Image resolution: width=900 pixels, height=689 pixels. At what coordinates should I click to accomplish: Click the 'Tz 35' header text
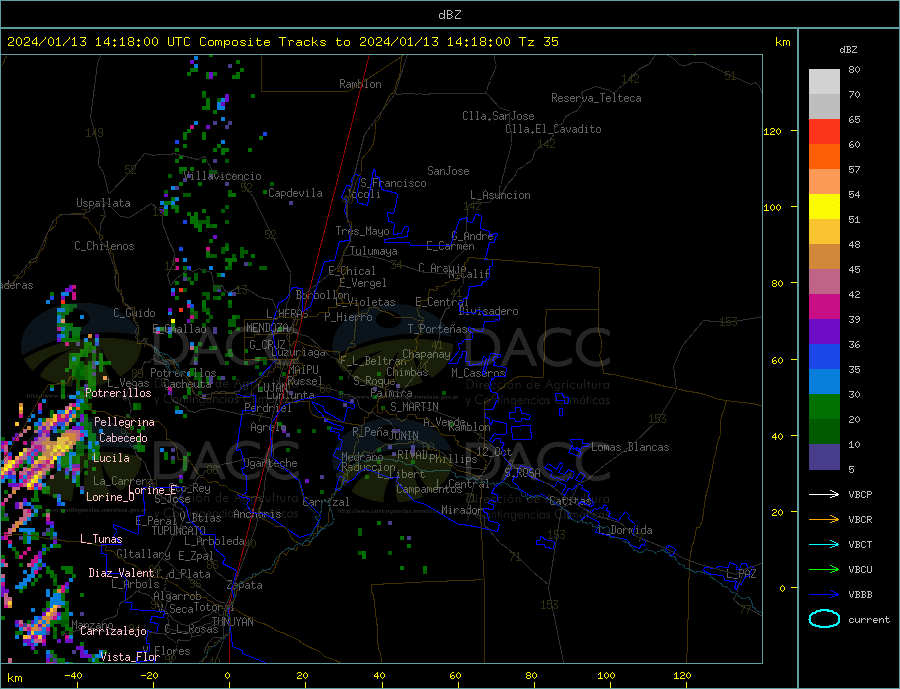(x=538, y=42)
